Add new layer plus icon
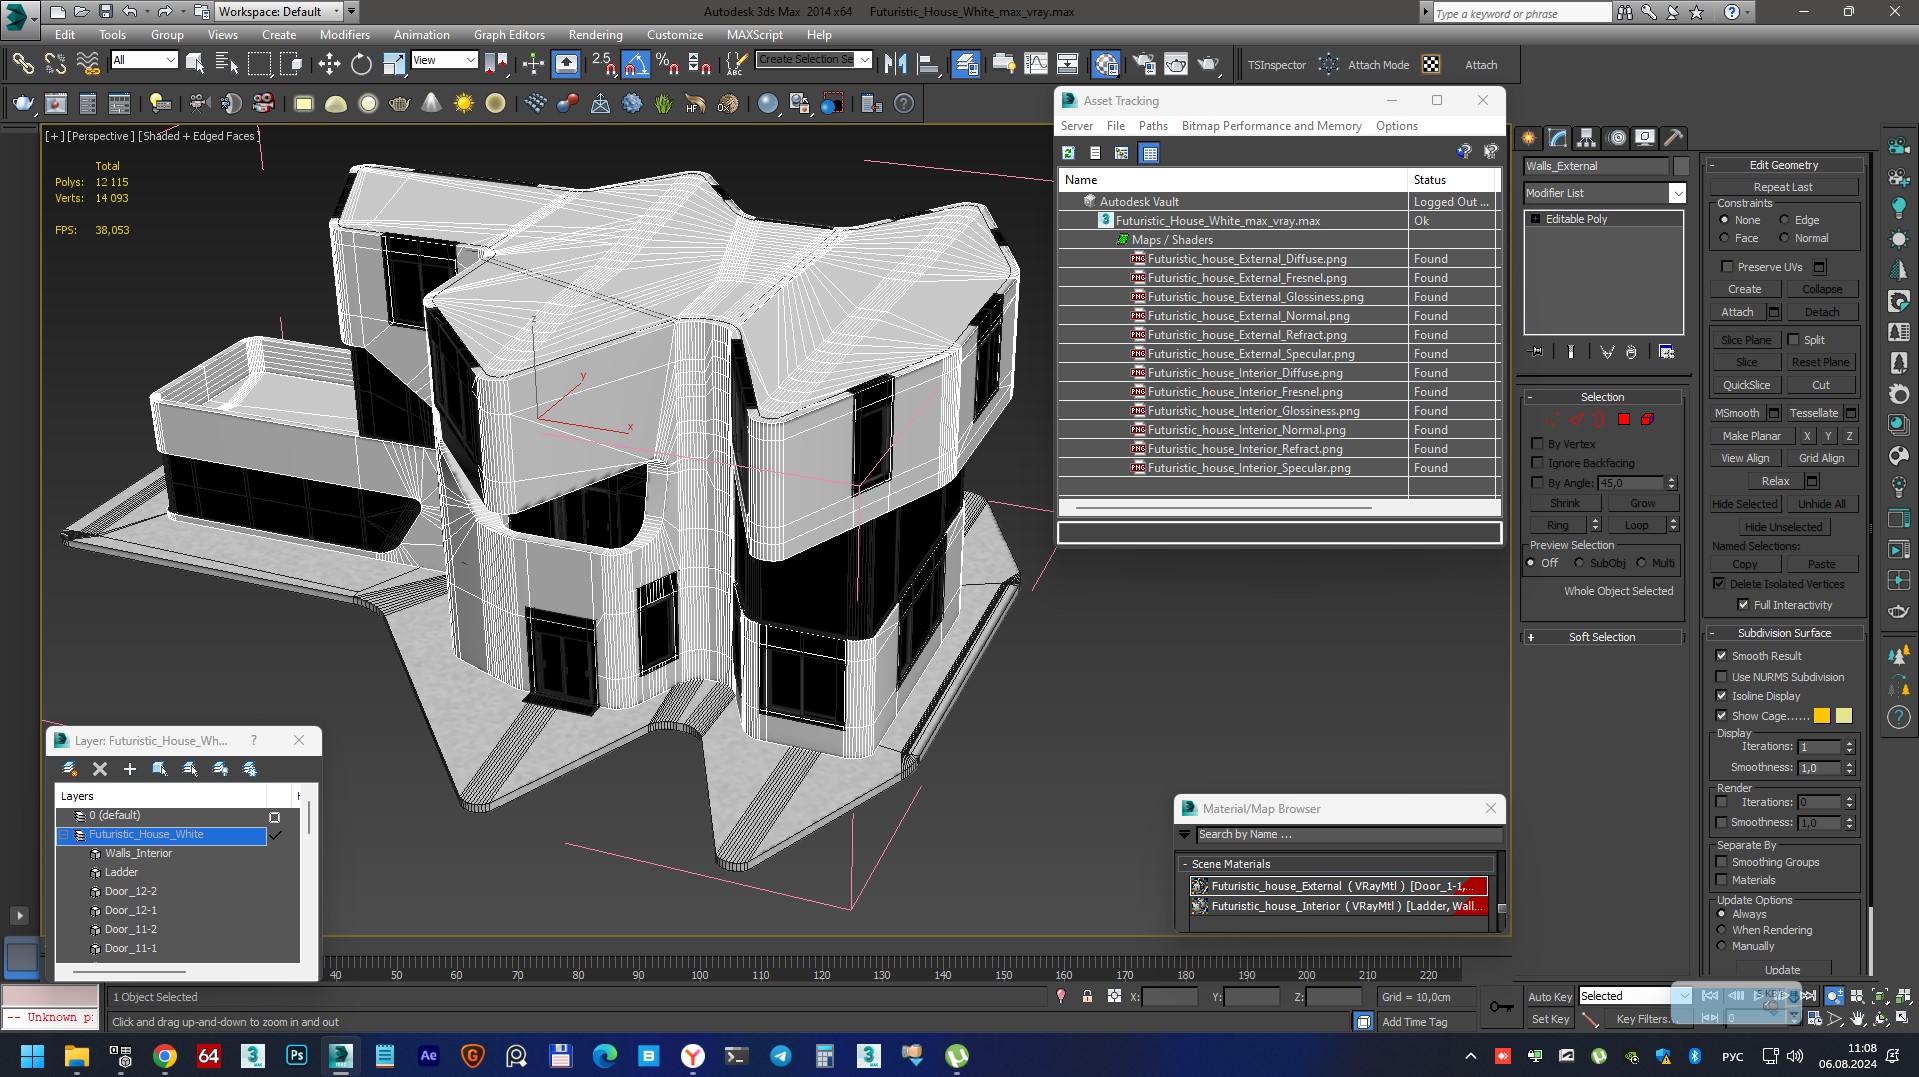Image resolution: width=1919 pixels, height=1077 pixels. pos(130,769)
